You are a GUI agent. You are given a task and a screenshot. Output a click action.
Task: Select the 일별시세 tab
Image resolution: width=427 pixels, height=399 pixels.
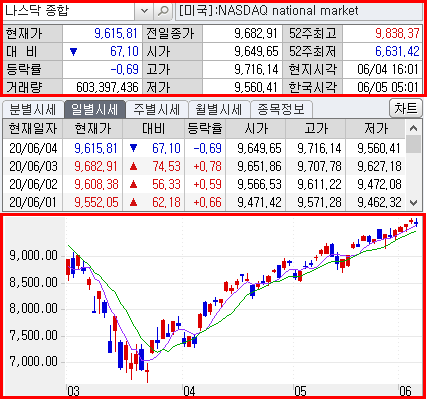pyautogui.click(x=95, y=109)
